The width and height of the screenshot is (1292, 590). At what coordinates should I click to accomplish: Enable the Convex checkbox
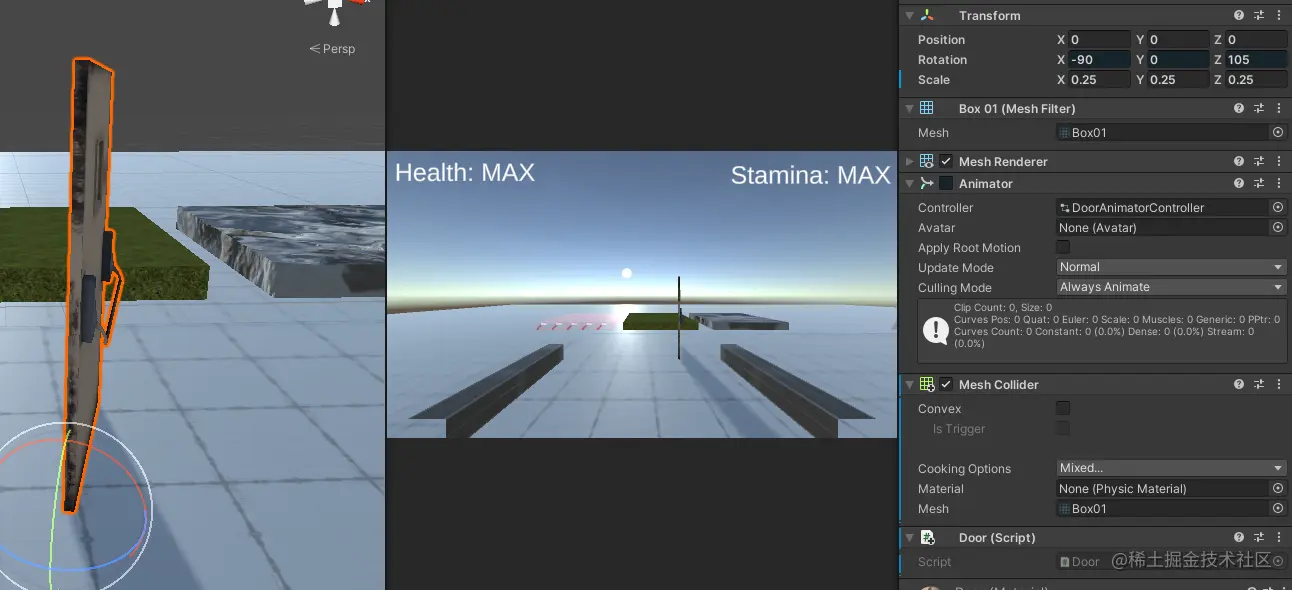[1063, 408]
